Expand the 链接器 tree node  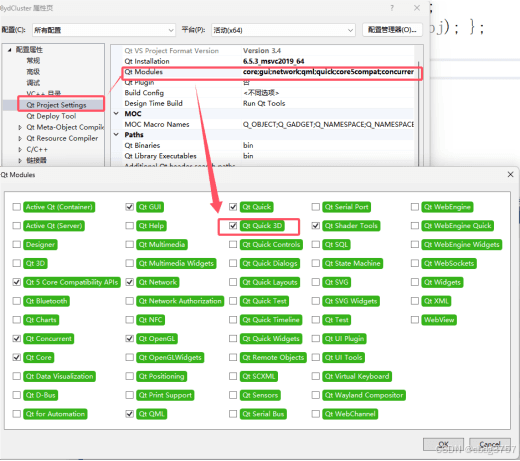point(20,161)
